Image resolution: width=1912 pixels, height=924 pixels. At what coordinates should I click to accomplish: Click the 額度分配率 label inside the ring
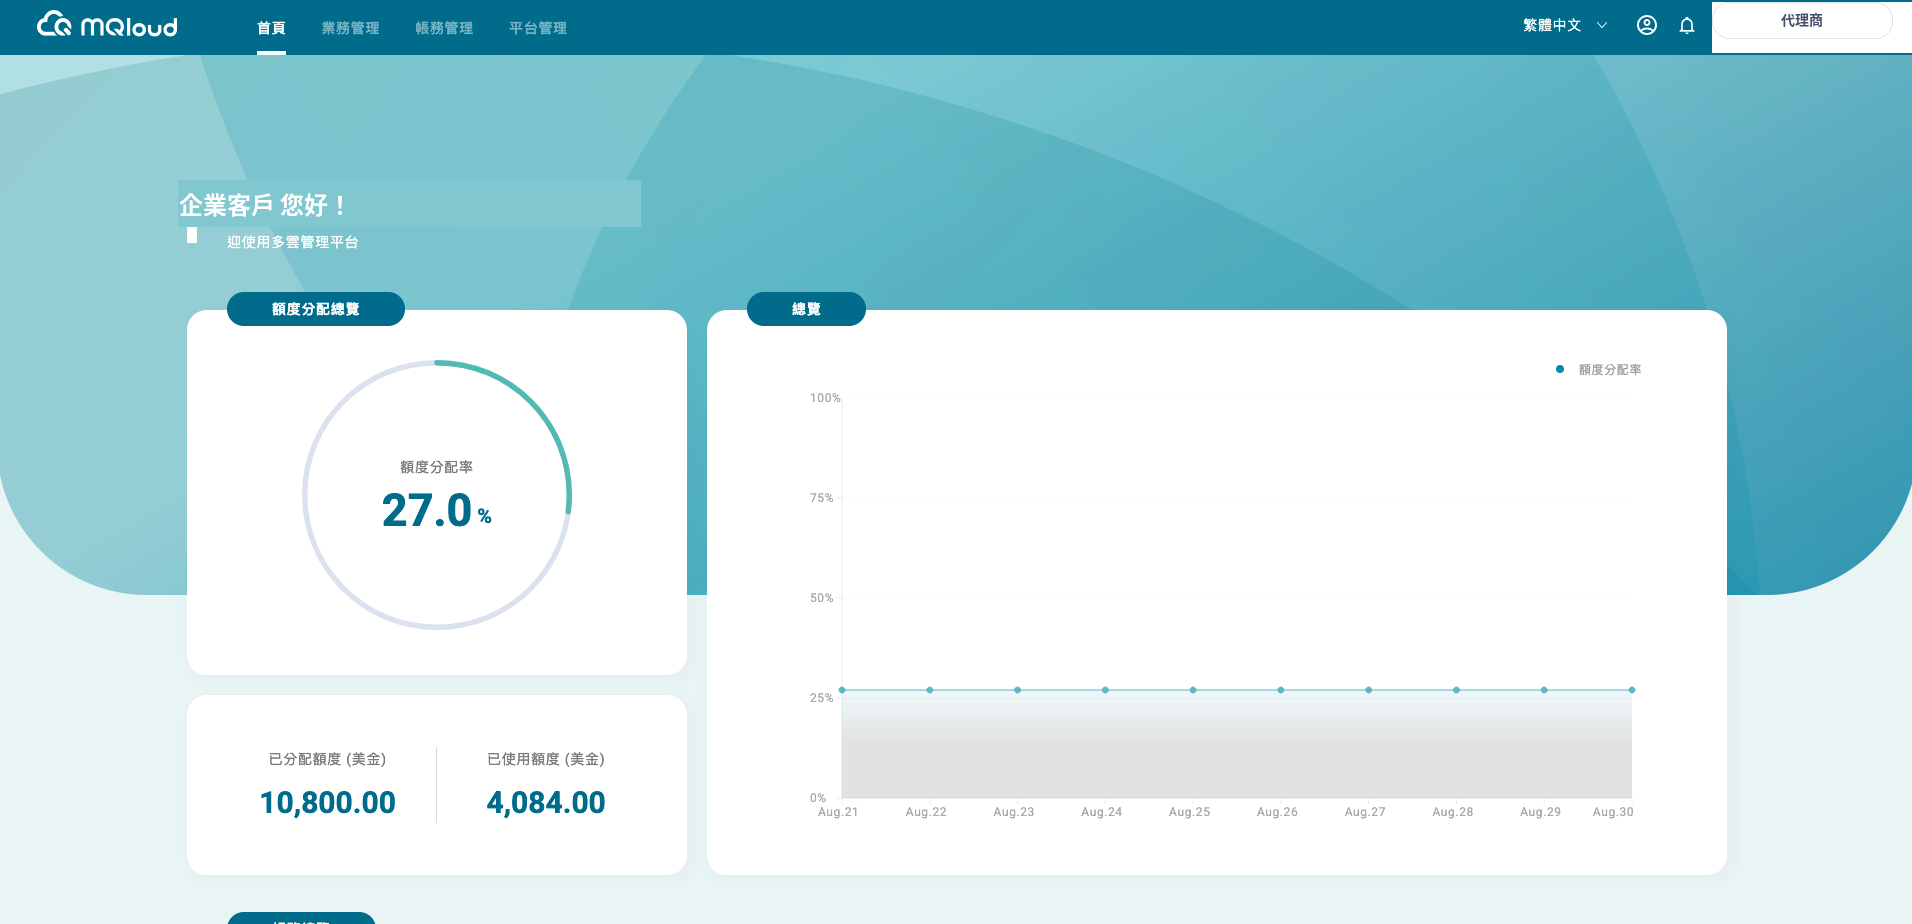tap(437, 467)
